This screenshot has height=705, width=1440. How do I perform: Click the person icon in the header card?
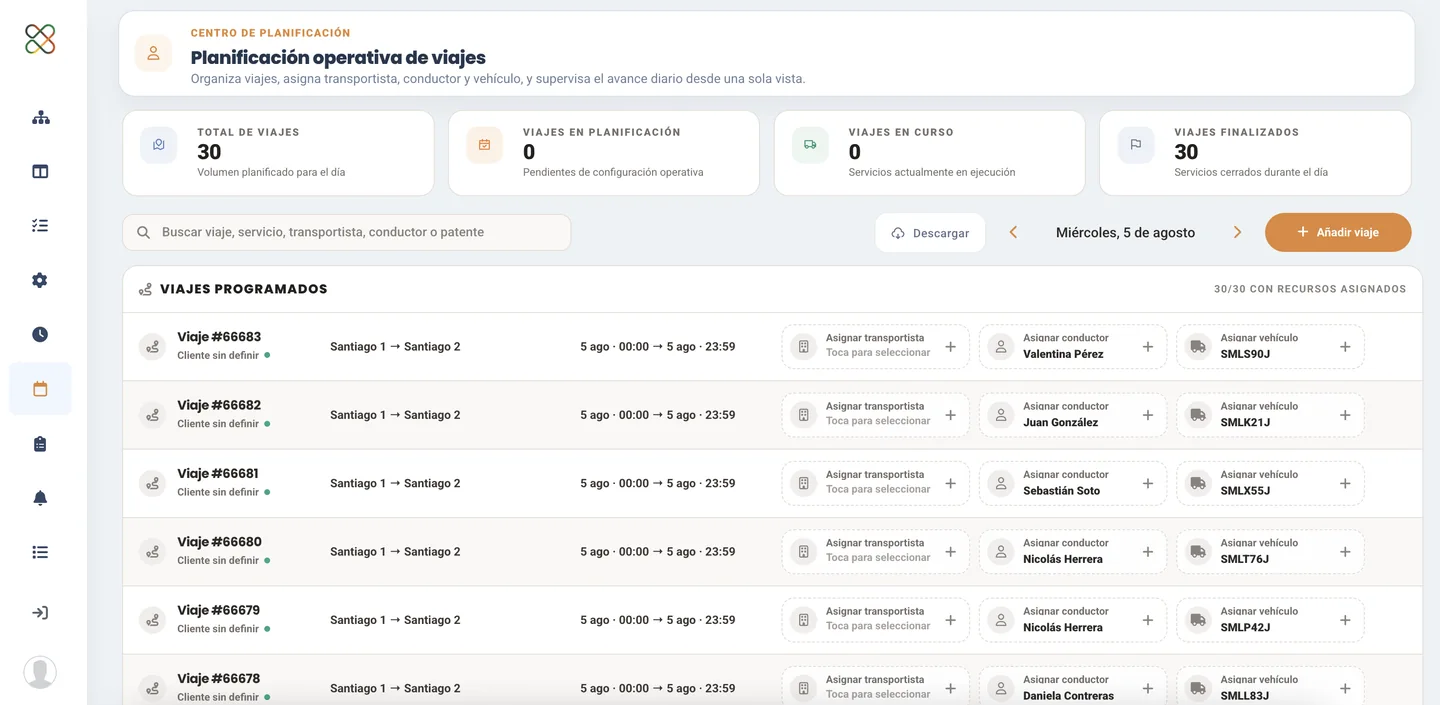coord(153,54)
